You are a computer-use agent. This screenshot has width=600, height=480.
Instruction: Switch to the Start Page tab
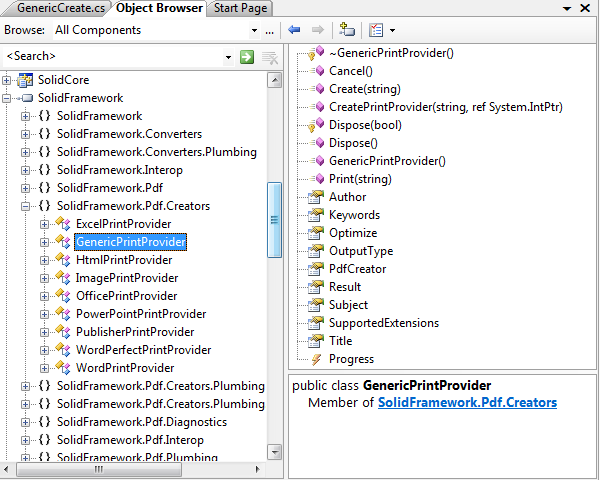coord(240,8)
